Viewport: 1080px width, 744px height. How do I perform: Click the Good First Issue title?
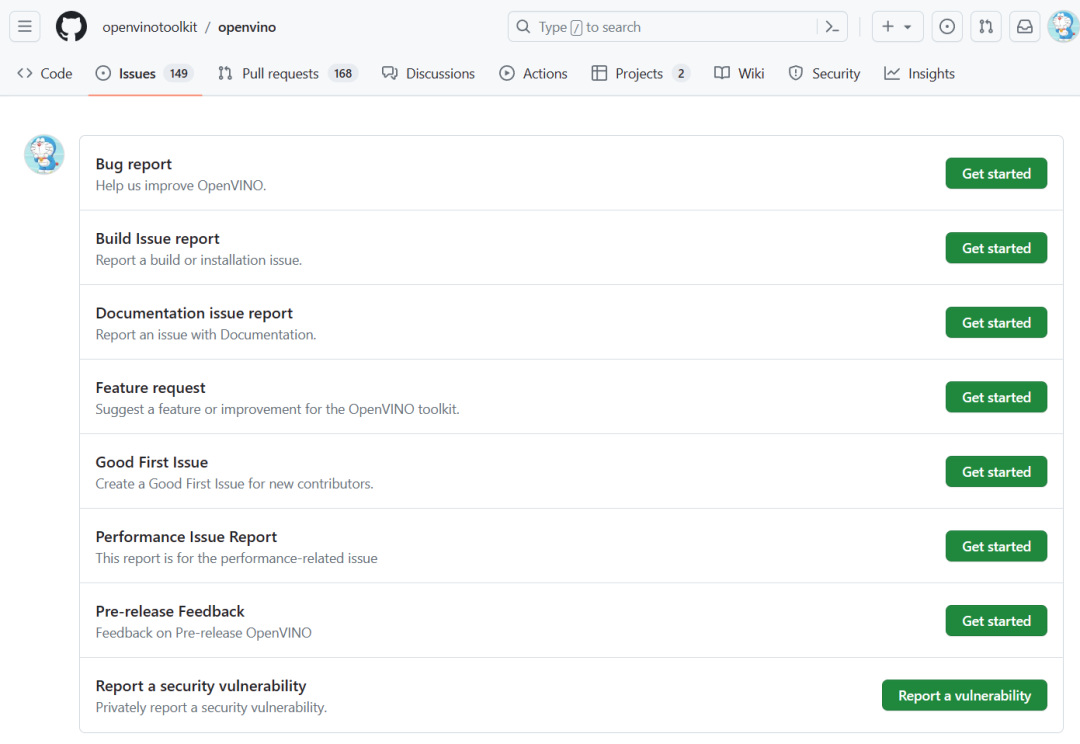coord(152,462)
